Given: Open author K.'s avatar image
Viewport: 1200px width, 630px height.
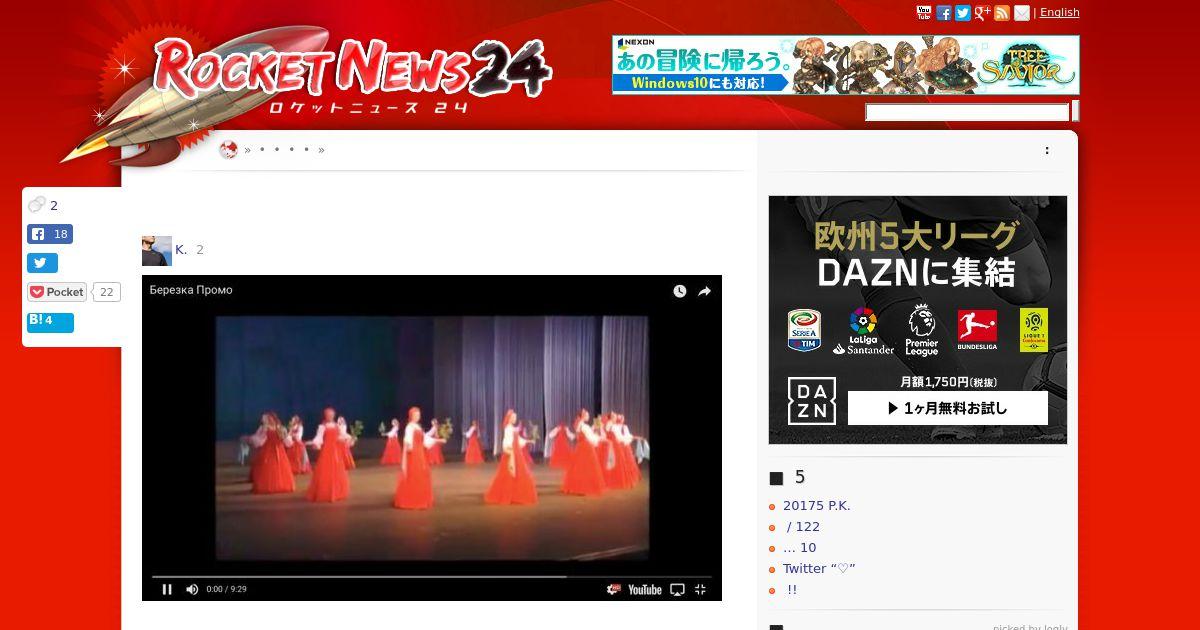Looking at the screenshot, I should coord(157,251).
